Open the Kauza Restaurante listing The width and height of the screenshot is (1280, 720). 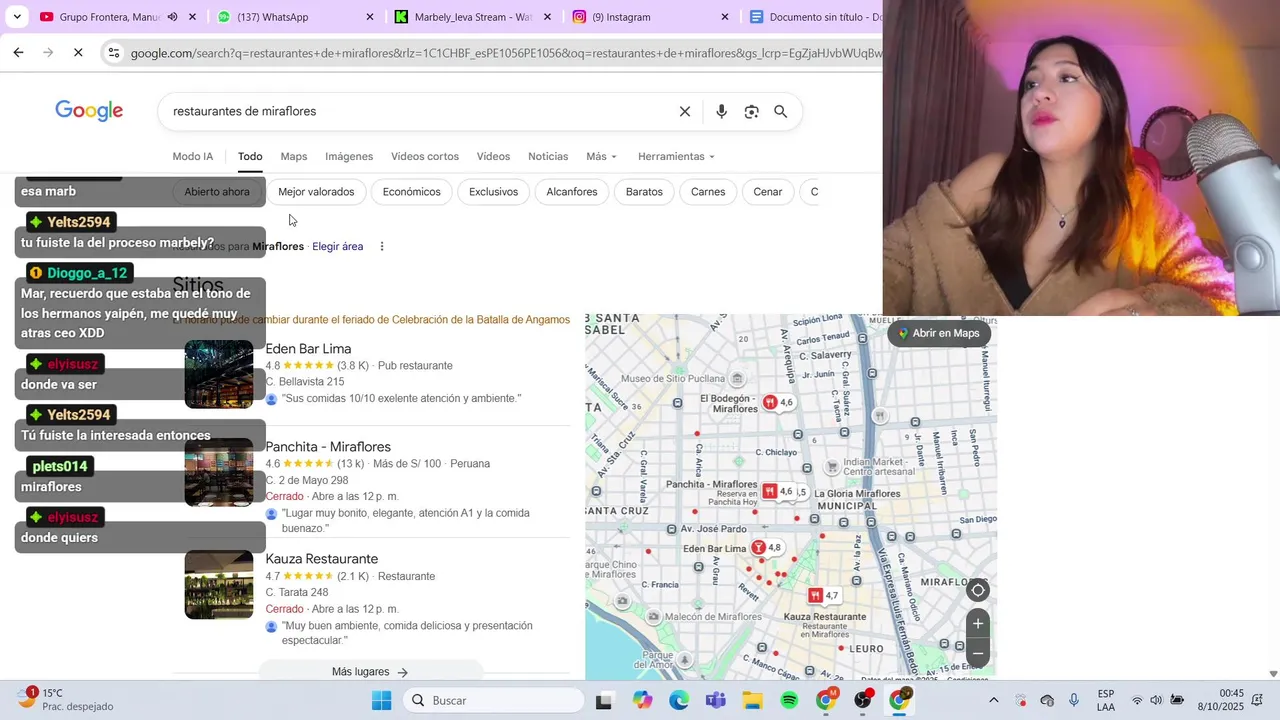tap(321, 559)
